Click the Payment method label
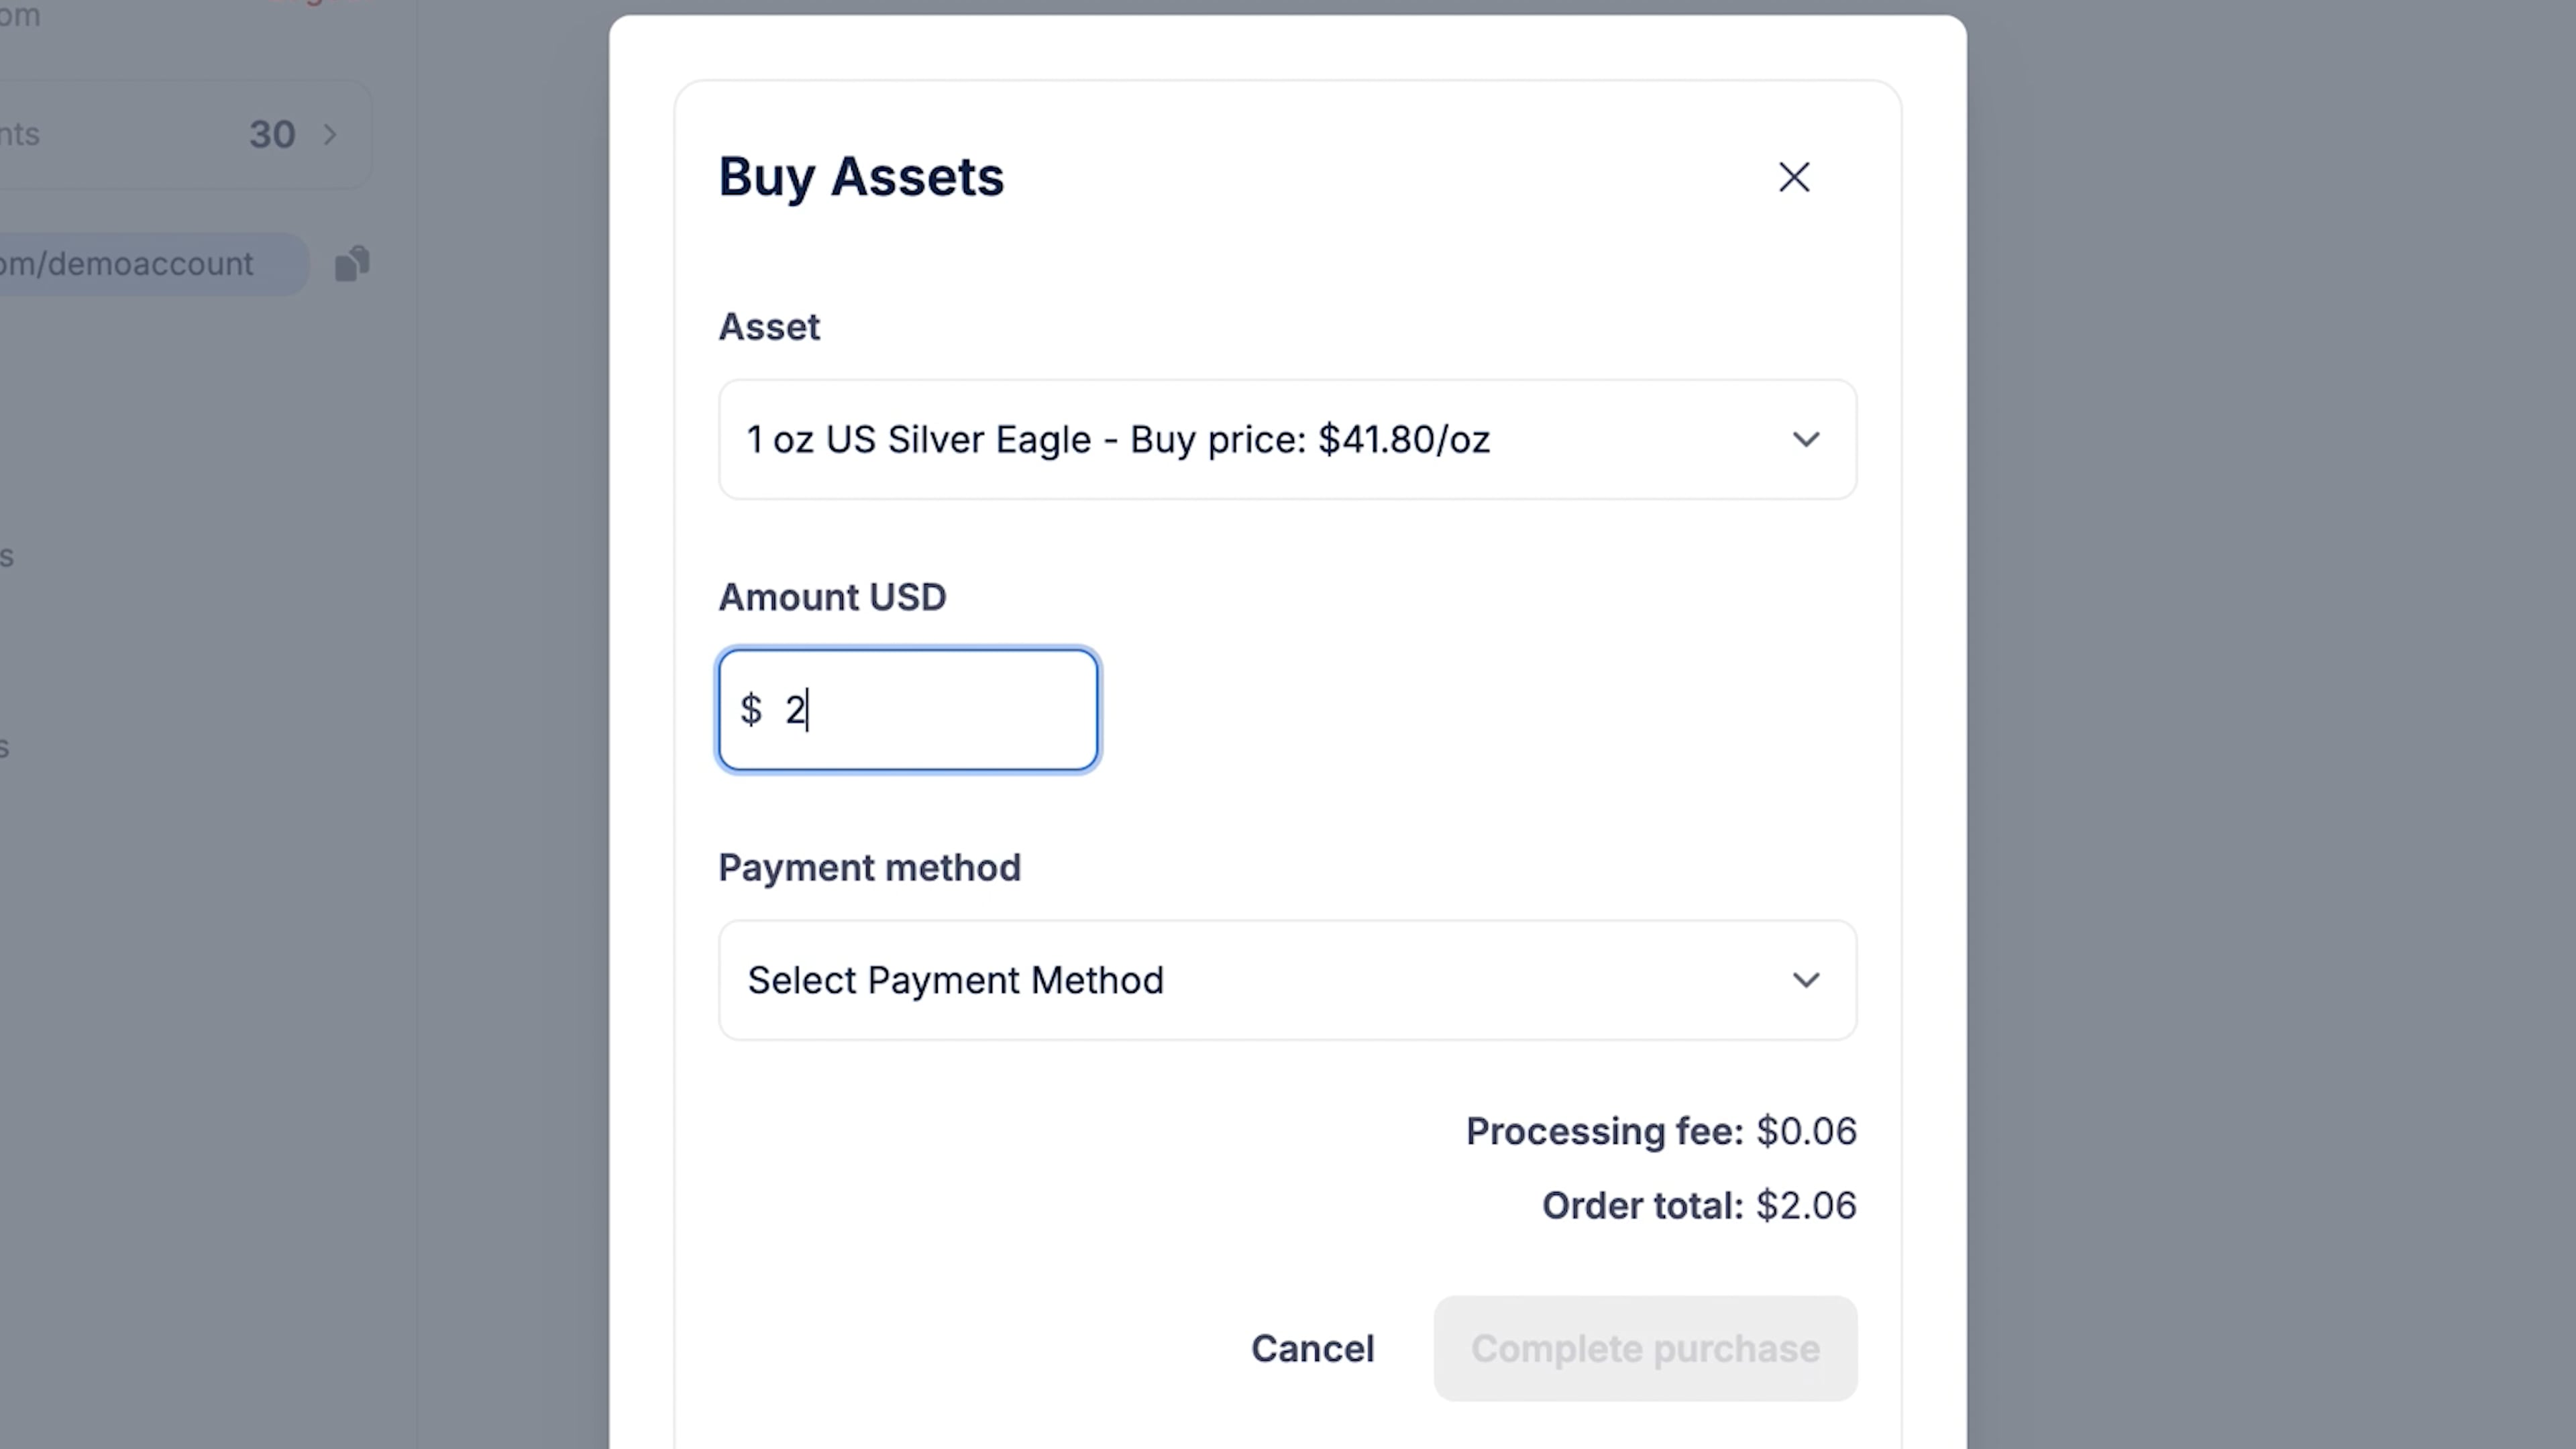The height and width of the screenshot is (1449, 2576). click(x=869, y=868)
